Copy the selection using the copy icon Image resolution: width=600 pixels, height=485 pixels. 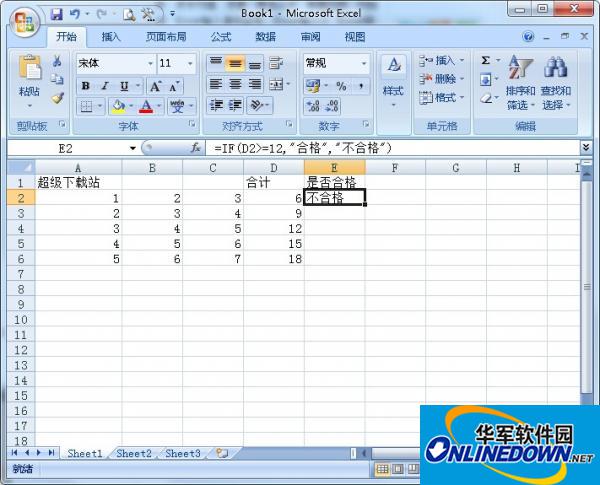pyautogui.click(x=57, y=79)
